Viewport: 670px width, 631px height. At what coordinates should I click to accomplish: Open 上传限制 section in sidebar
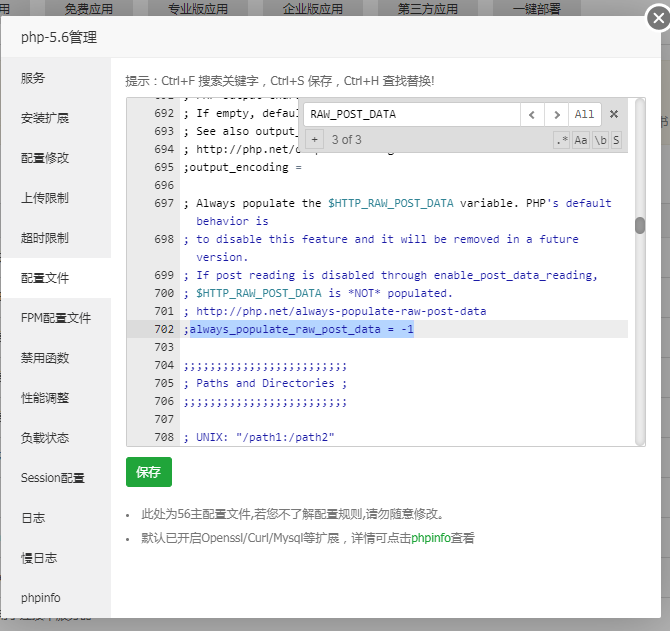(56, 198)
